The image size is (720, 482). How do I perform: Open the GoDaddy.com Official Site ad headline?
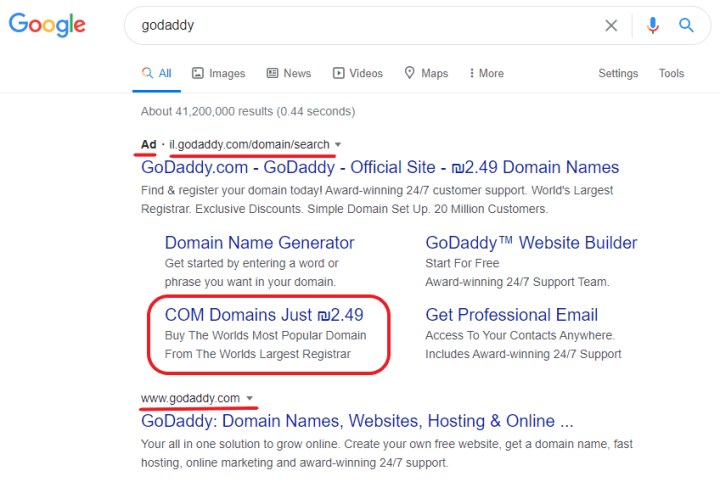click(x=380, y=167)
